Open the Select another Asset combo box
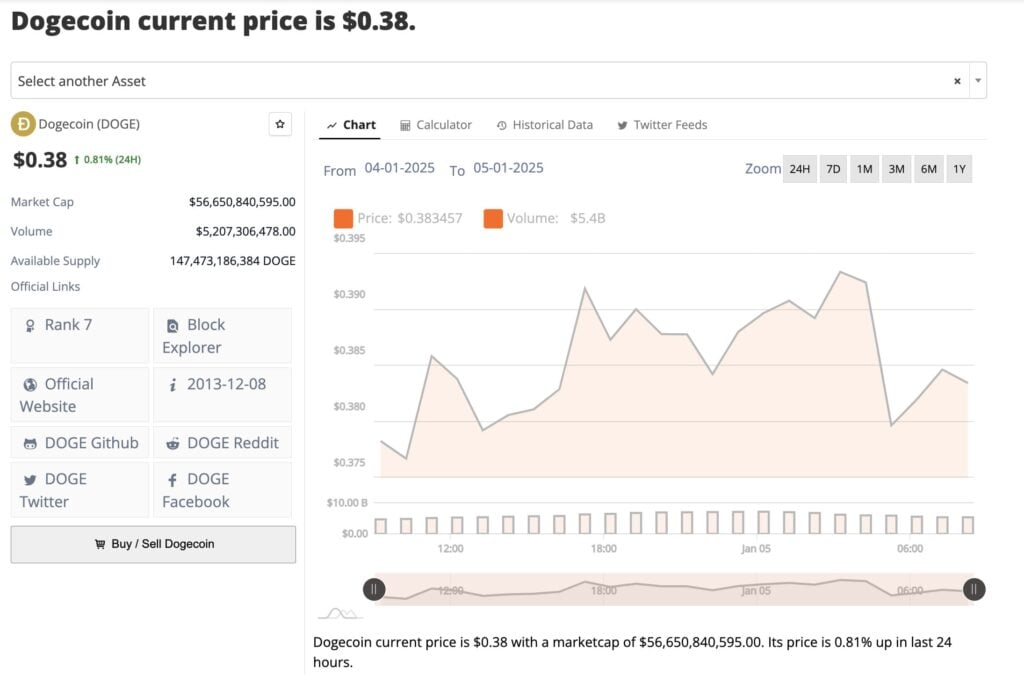 click(480, 81)
